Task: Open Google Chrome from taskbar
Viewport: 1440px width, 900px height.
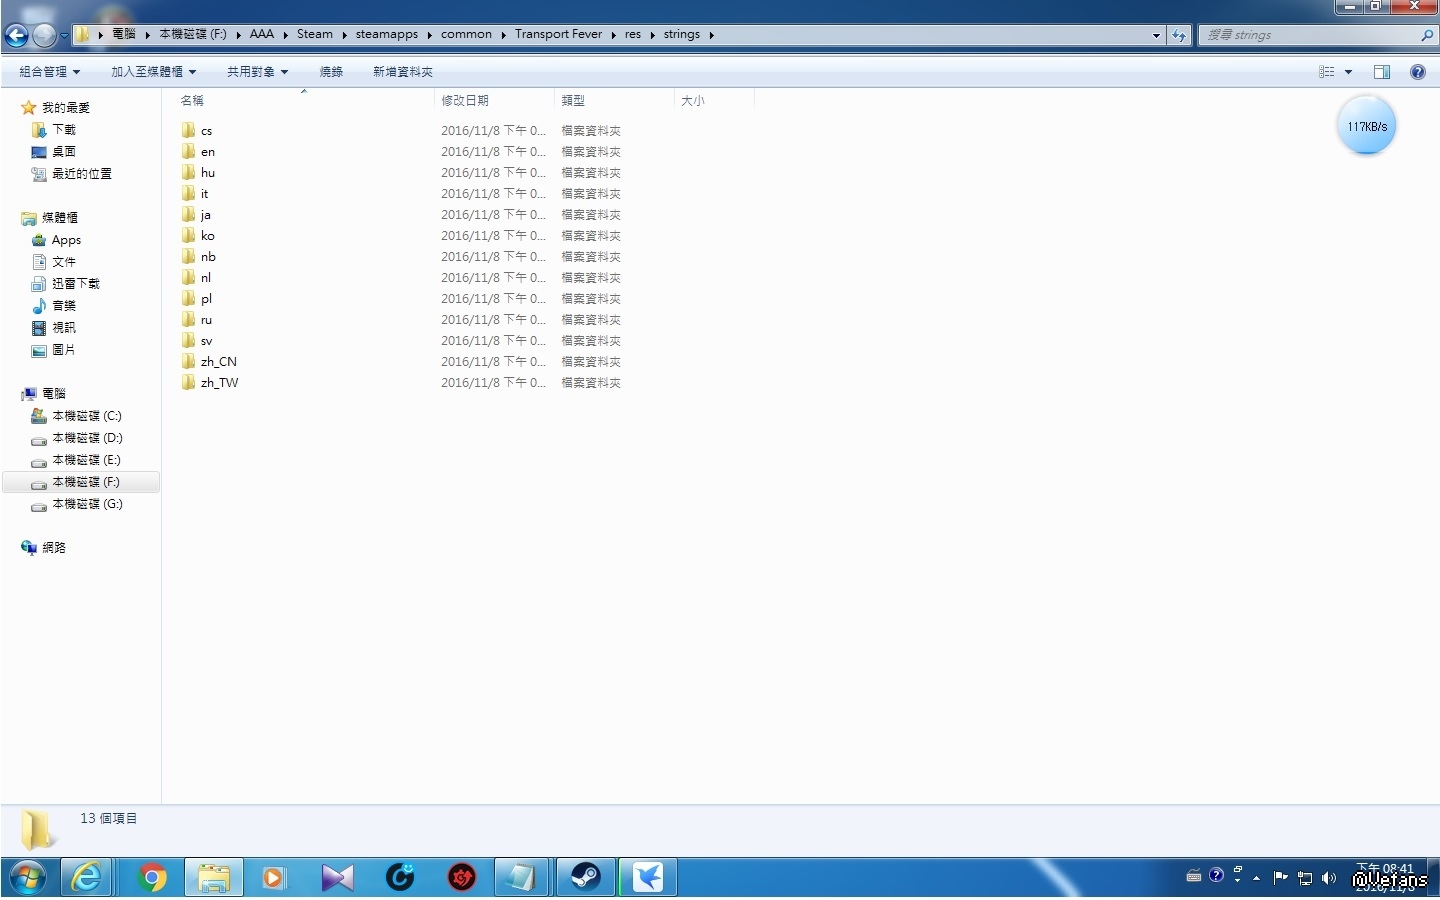Action: click(x=152, y=878)
